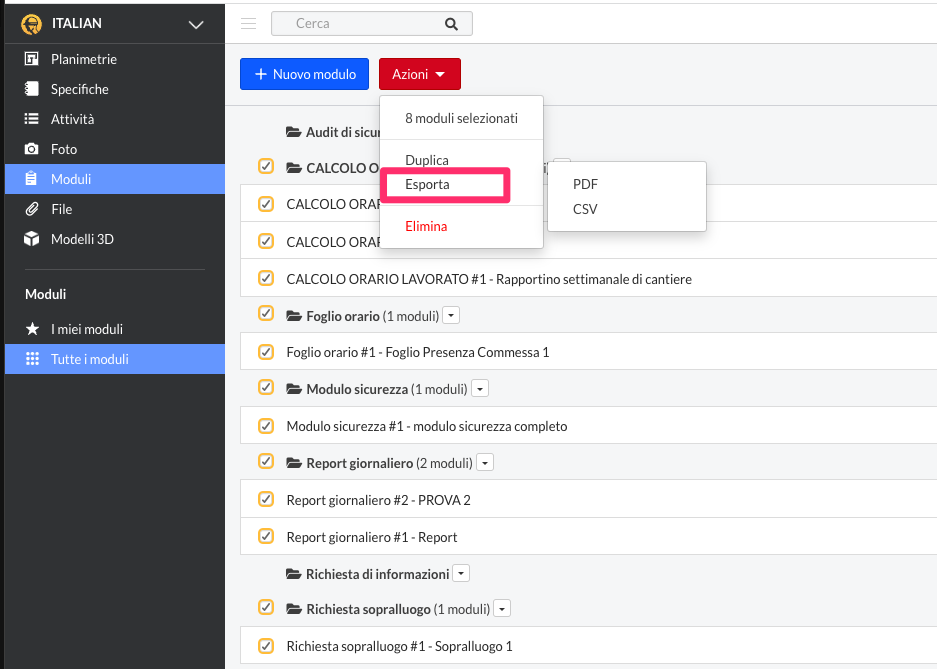The height and width of the screenshot is (669, 937).
Task: Select Elimina in the Azioni menu
Action: tap(426, 226)
